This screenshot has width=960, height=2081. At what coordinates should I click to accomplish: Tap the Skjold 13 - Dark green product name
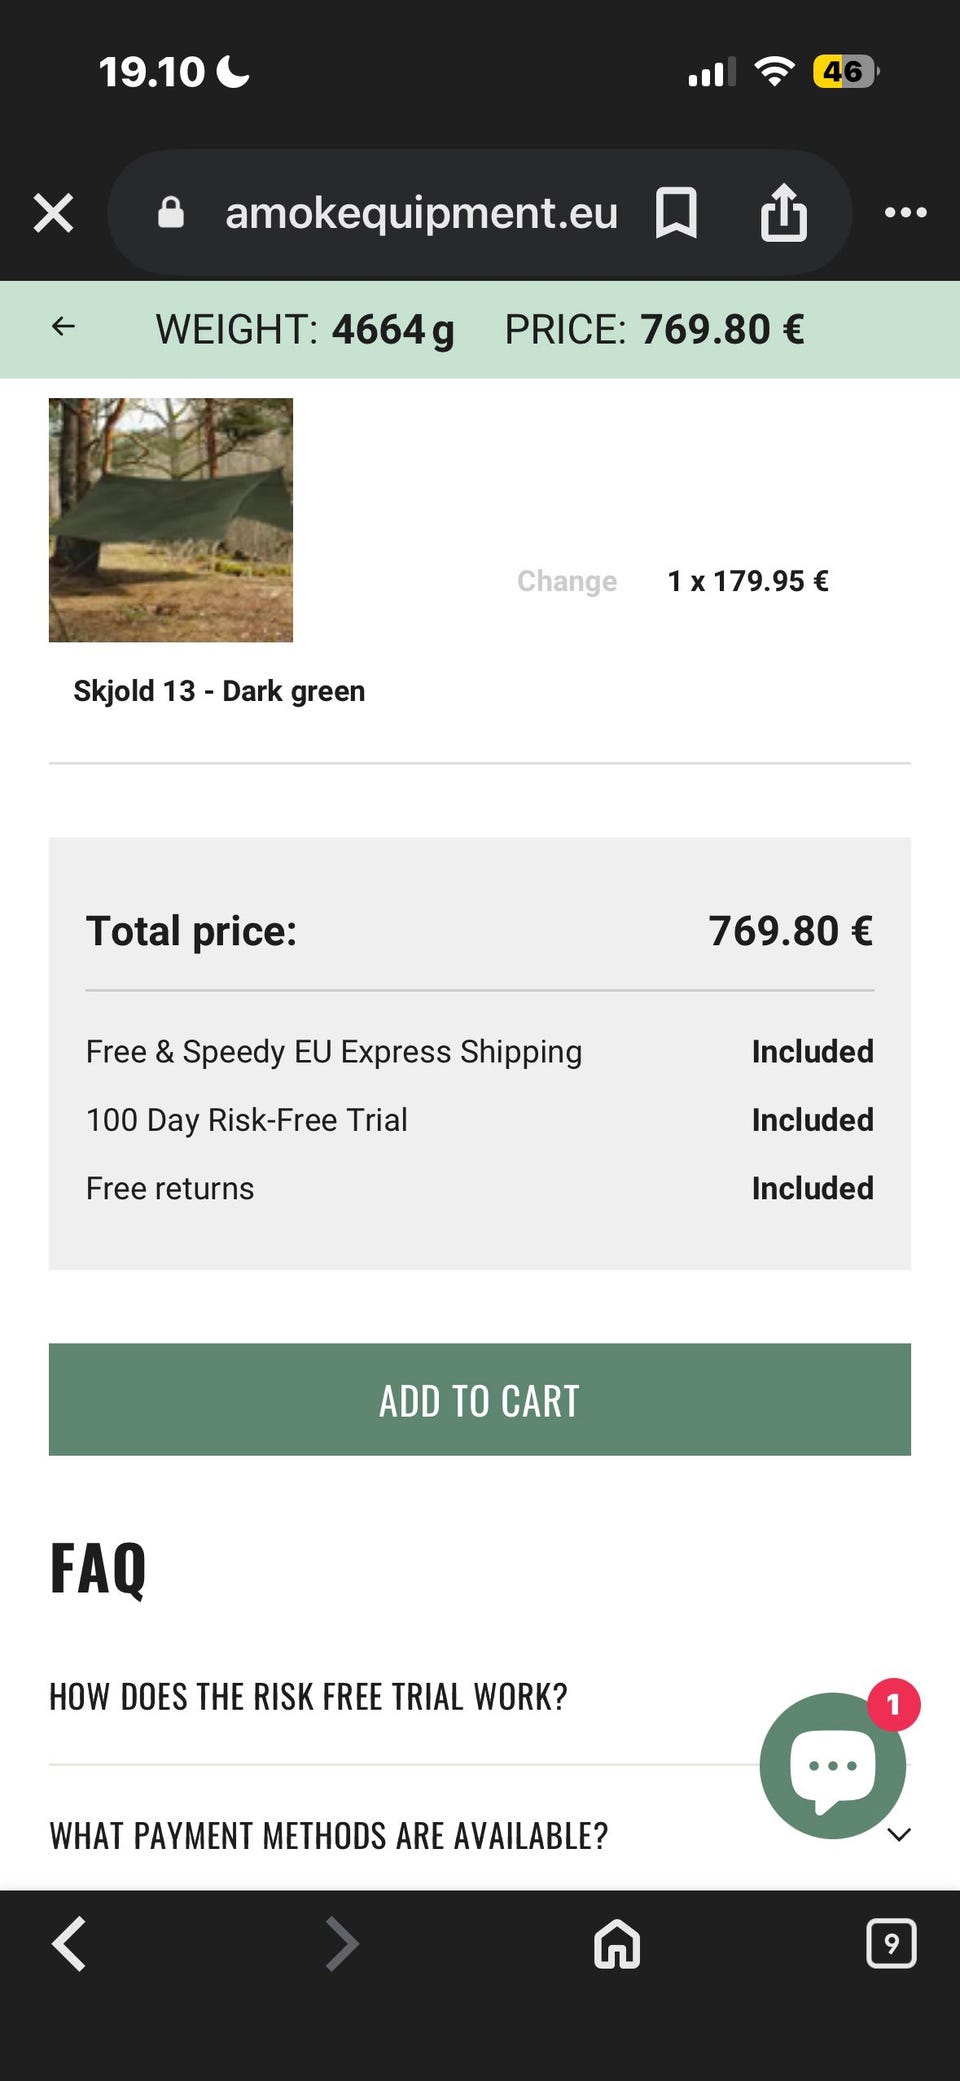219,691
